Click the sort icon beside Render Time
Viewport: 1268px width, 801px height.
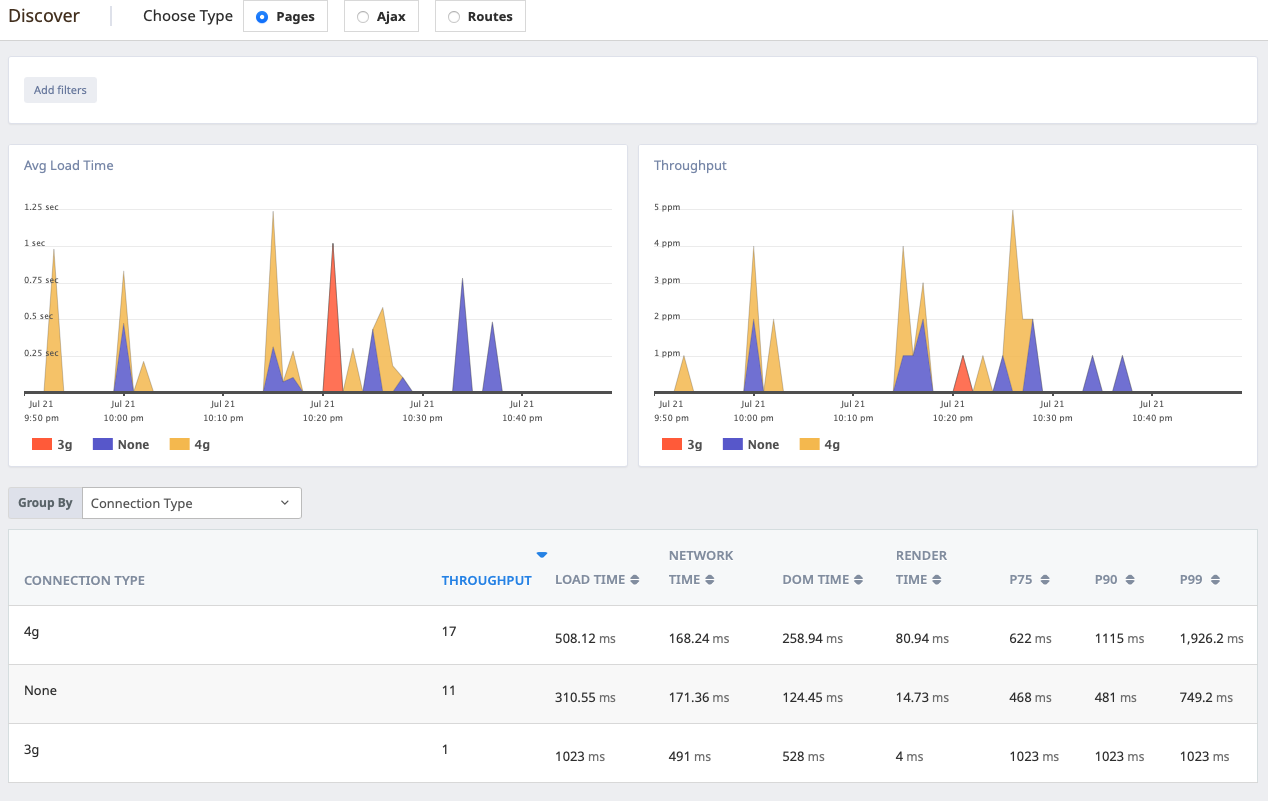click(937, 580)
